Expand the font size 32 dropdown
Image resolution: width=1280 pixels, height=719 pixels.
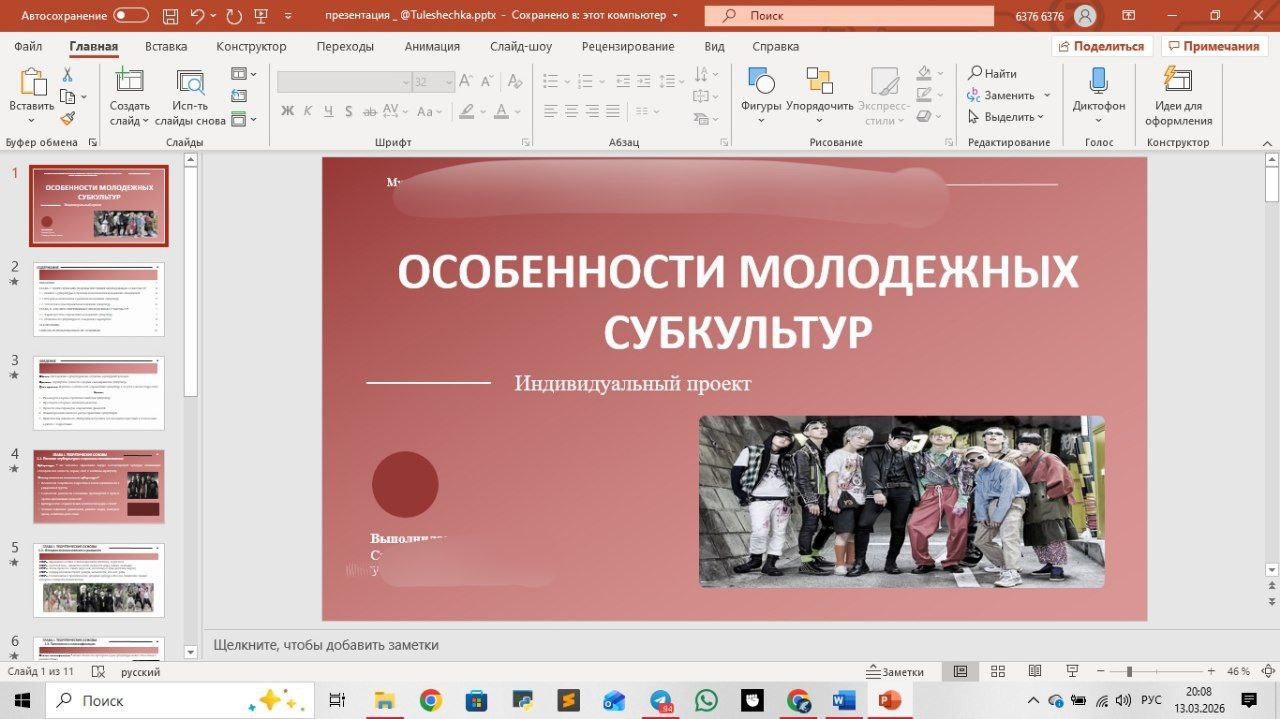[x=449, y=82]
